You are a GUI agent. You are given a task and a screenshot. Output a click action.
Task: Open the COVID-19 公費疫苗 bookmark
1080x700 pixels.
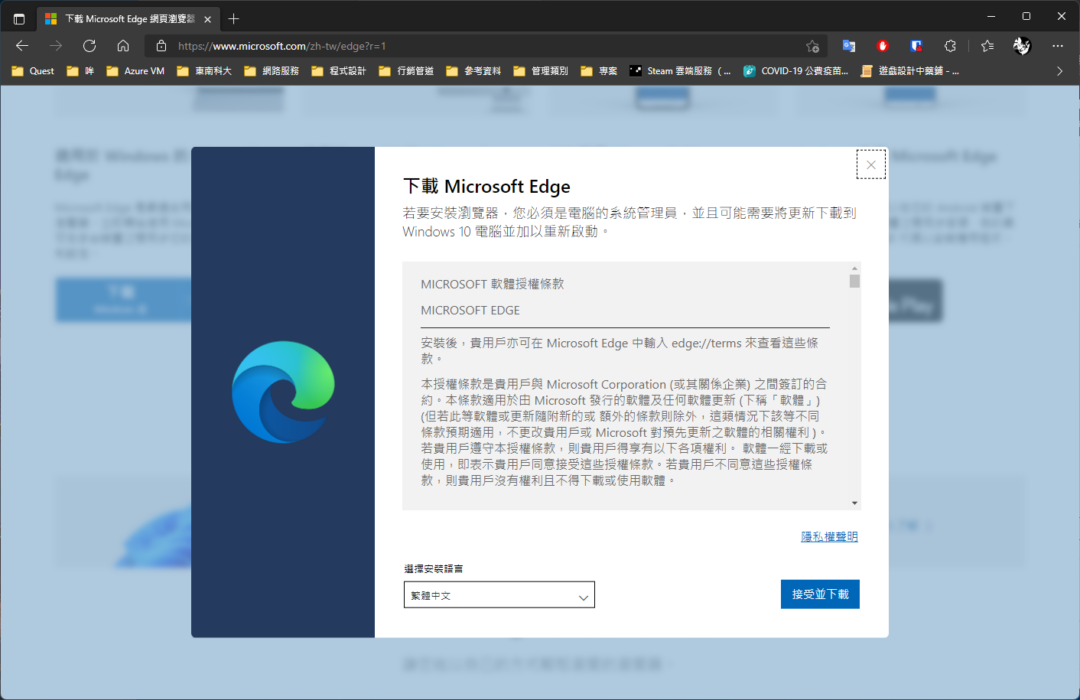(796, 71)
